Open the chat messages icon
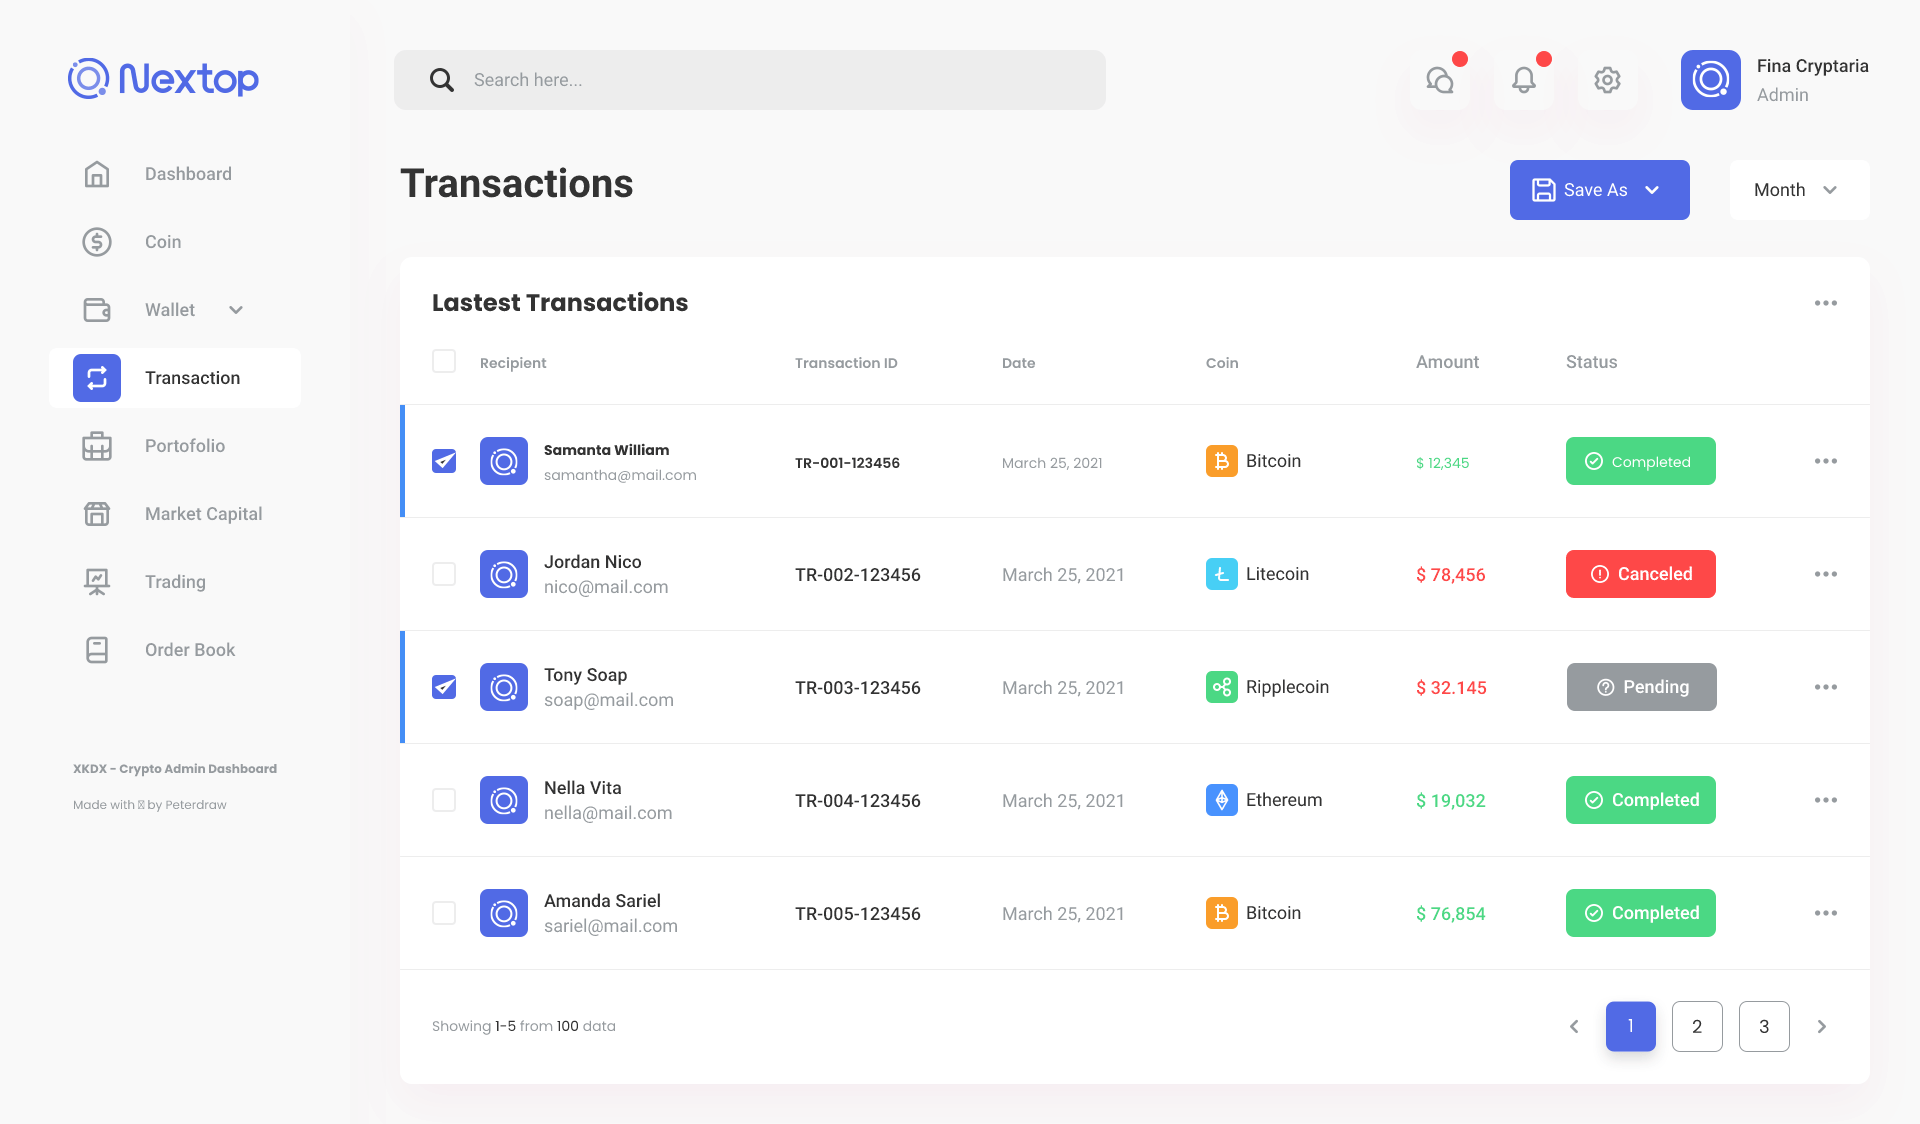The height and width of the screenshot is (1124, 1920). pyautogui.click(x=1440, y=80)
